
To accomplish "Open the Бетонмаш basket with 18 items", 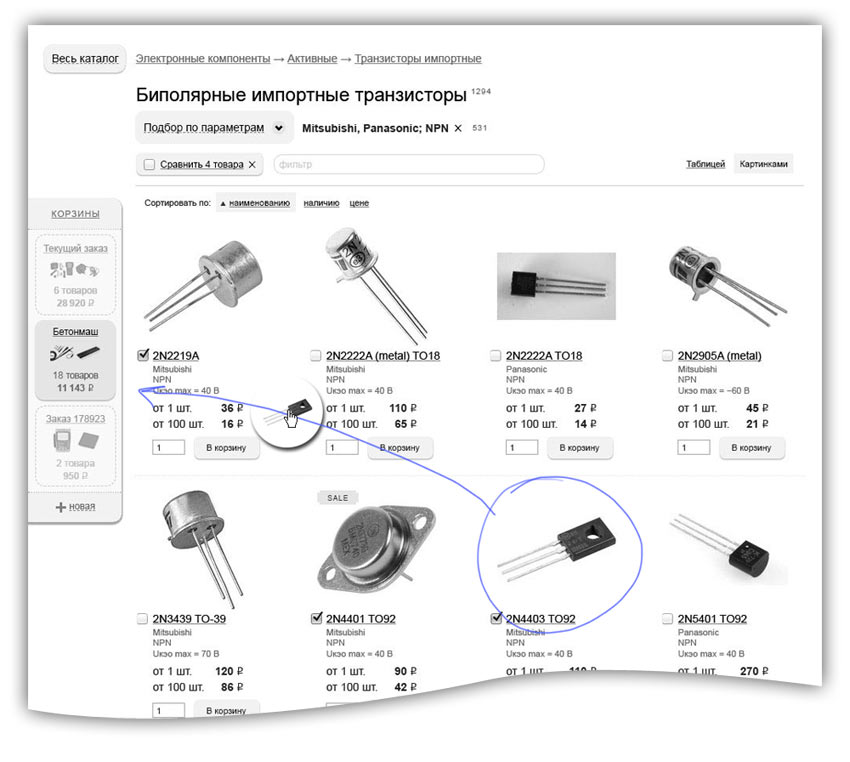I will 75,357.
